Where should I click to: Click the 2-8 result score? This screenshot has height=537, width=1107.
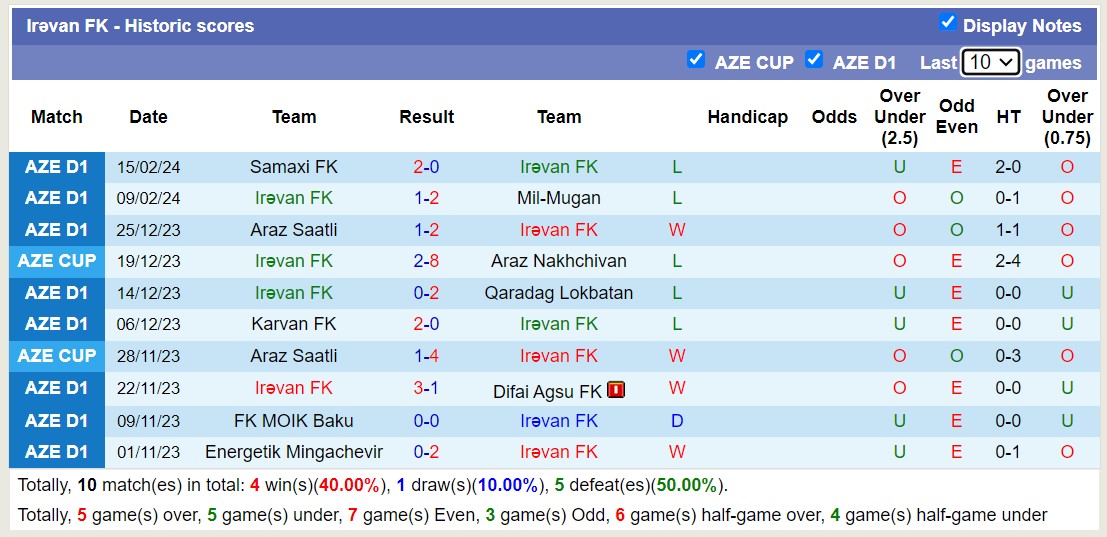point(427,261)
